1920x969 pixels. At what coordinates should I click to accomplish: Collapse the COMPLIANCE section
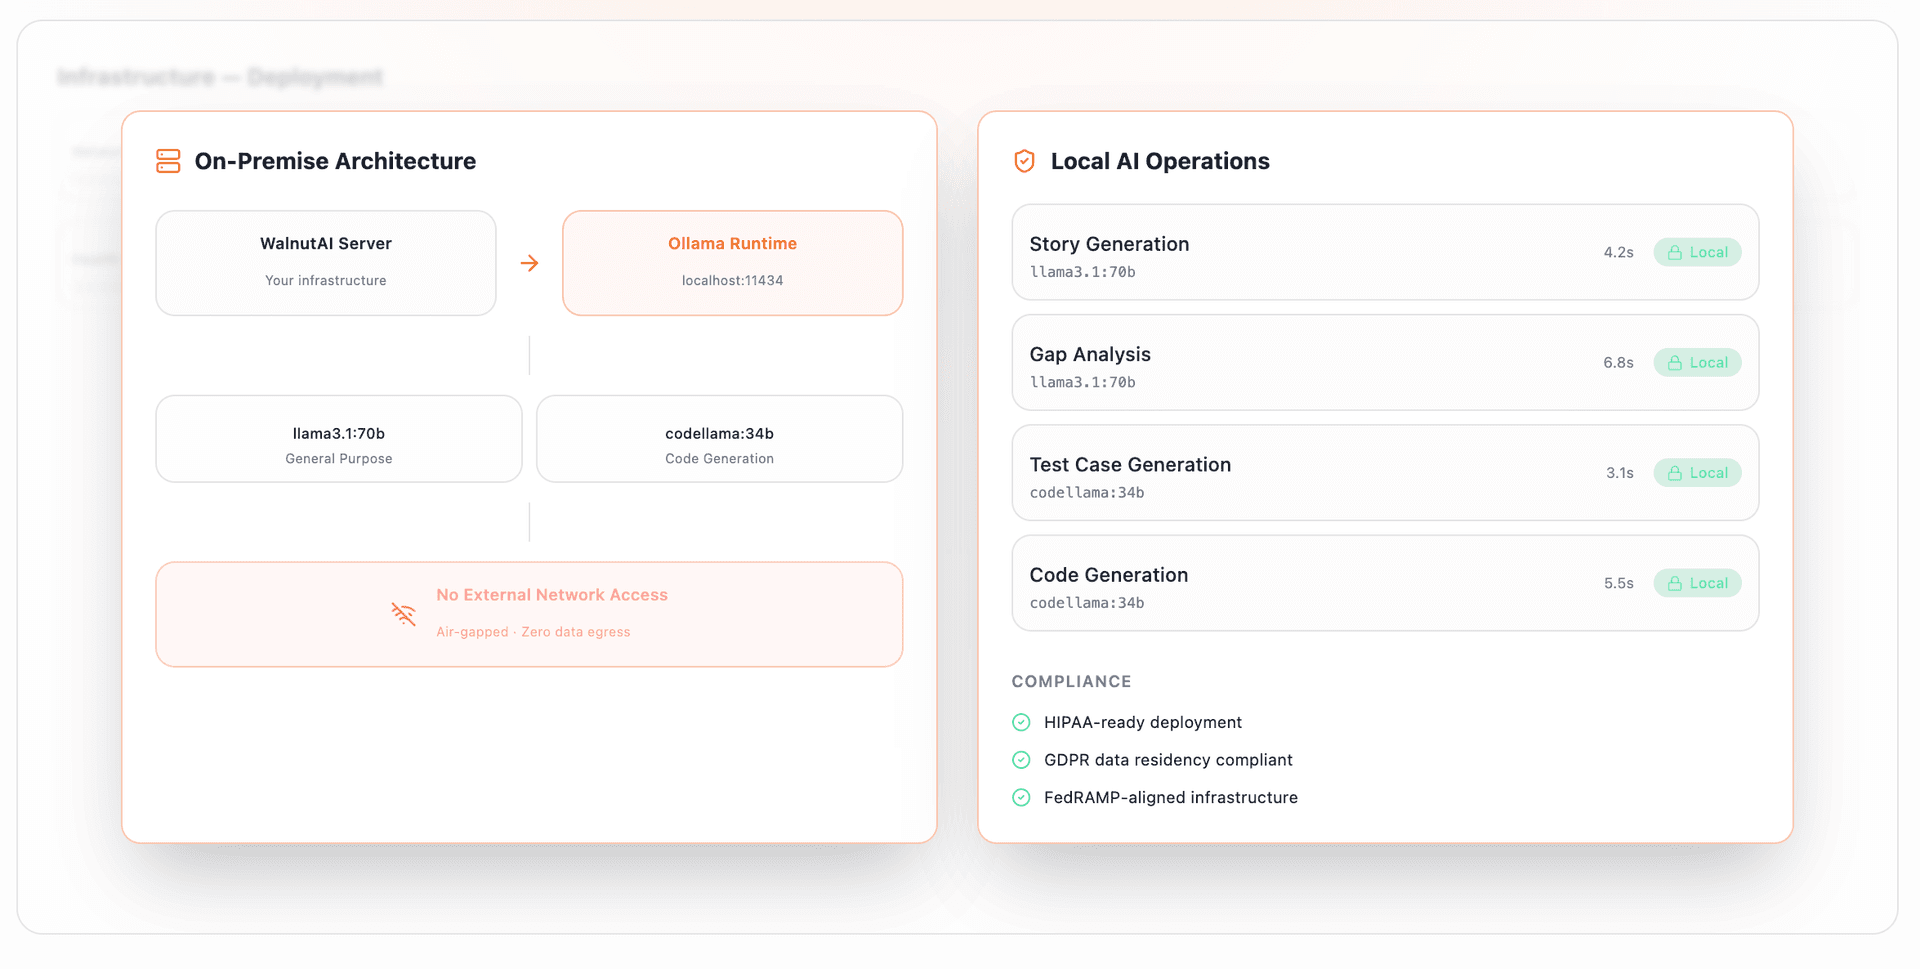coord(1071,681)
